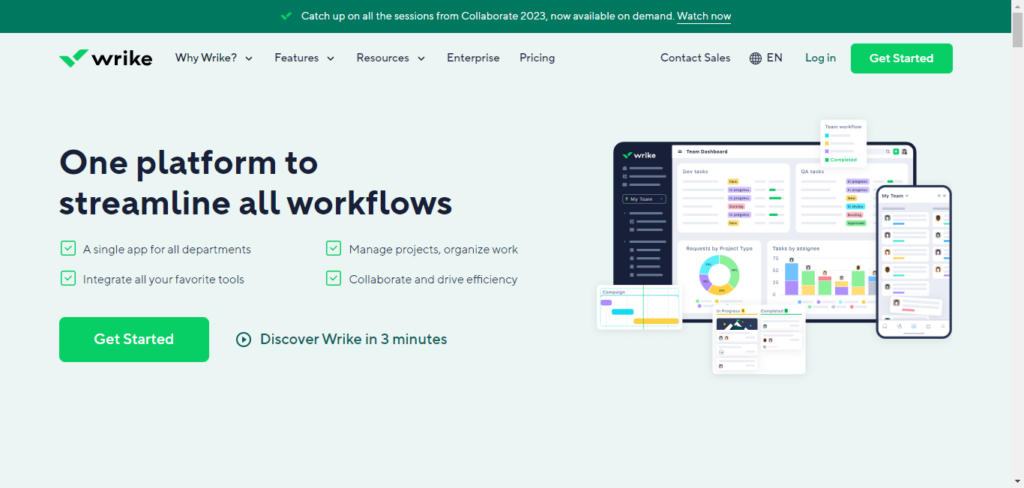Click the Dev tasks panel heading
This screenshot has width=1024, height=488.
click(695, 171)
